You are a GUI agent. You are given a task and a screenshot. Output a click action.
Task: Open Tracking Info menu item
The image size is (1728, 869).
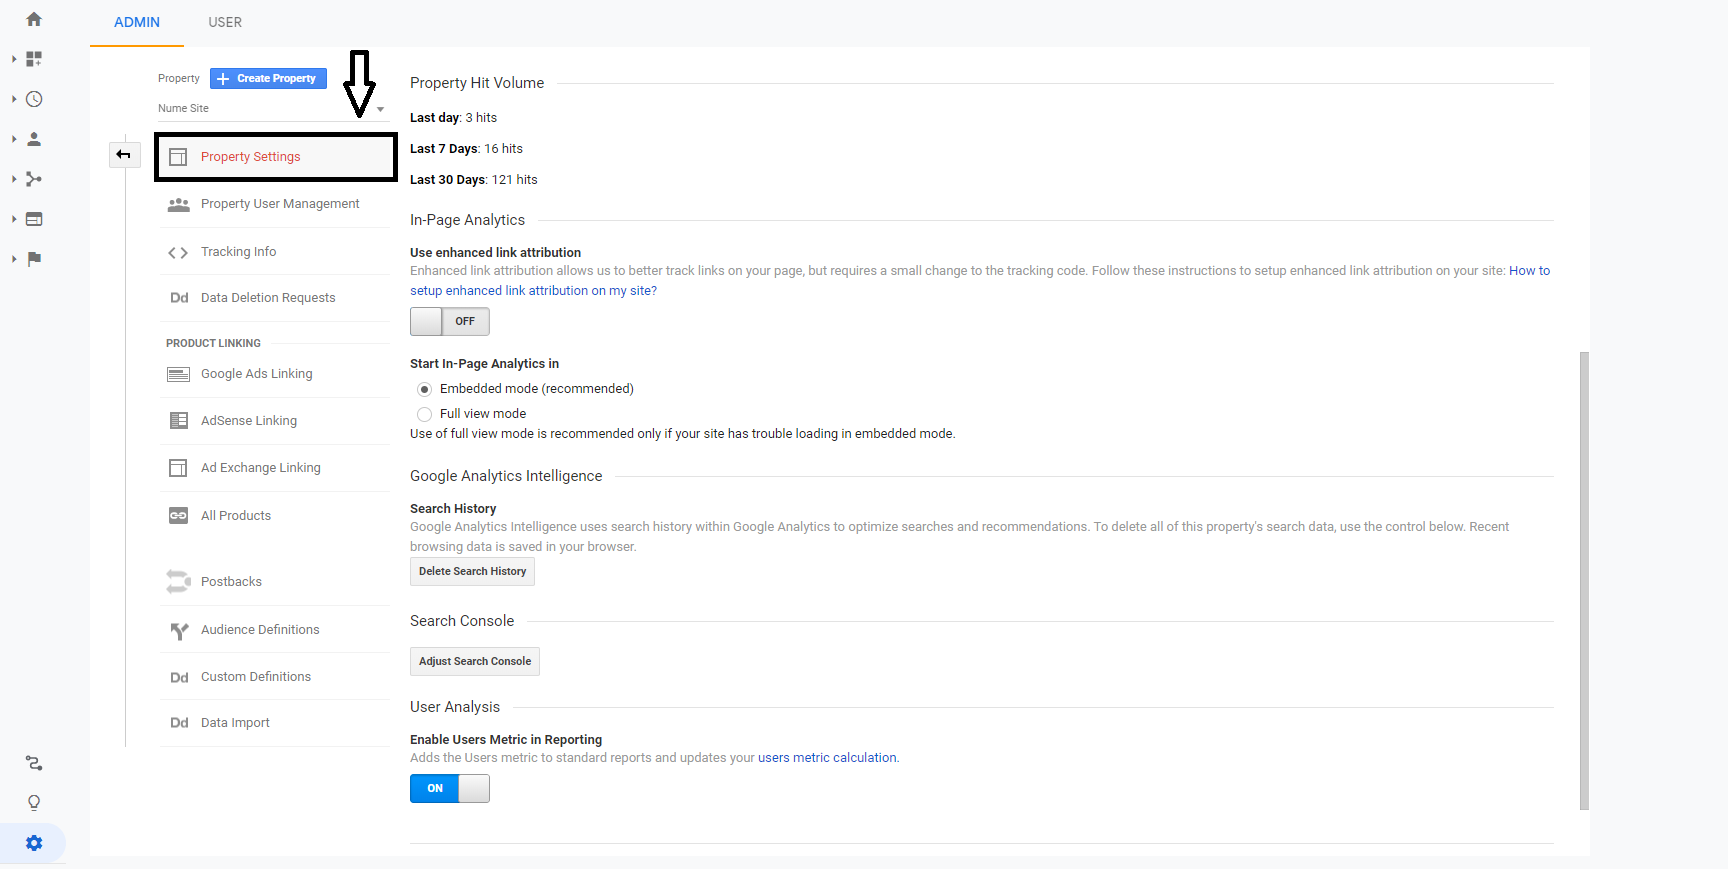[x=238, y=252]
